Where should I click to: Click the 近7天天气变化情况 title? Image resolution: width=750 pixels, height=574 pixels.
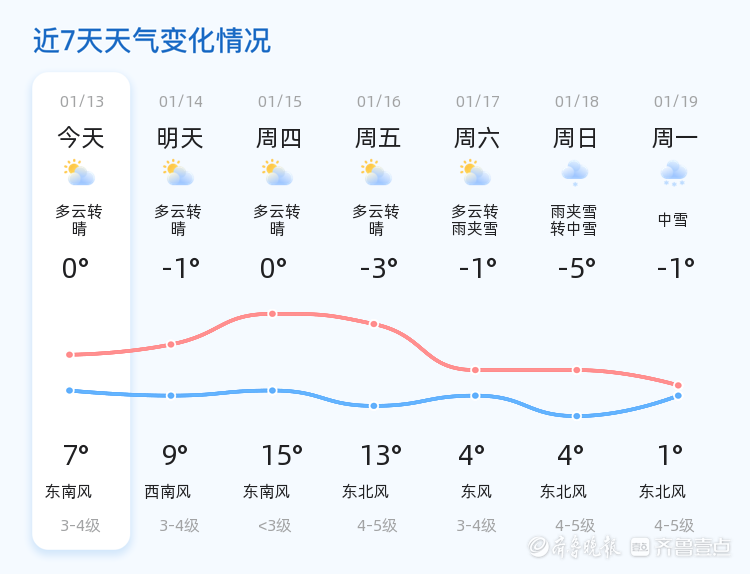coord(152,41)
